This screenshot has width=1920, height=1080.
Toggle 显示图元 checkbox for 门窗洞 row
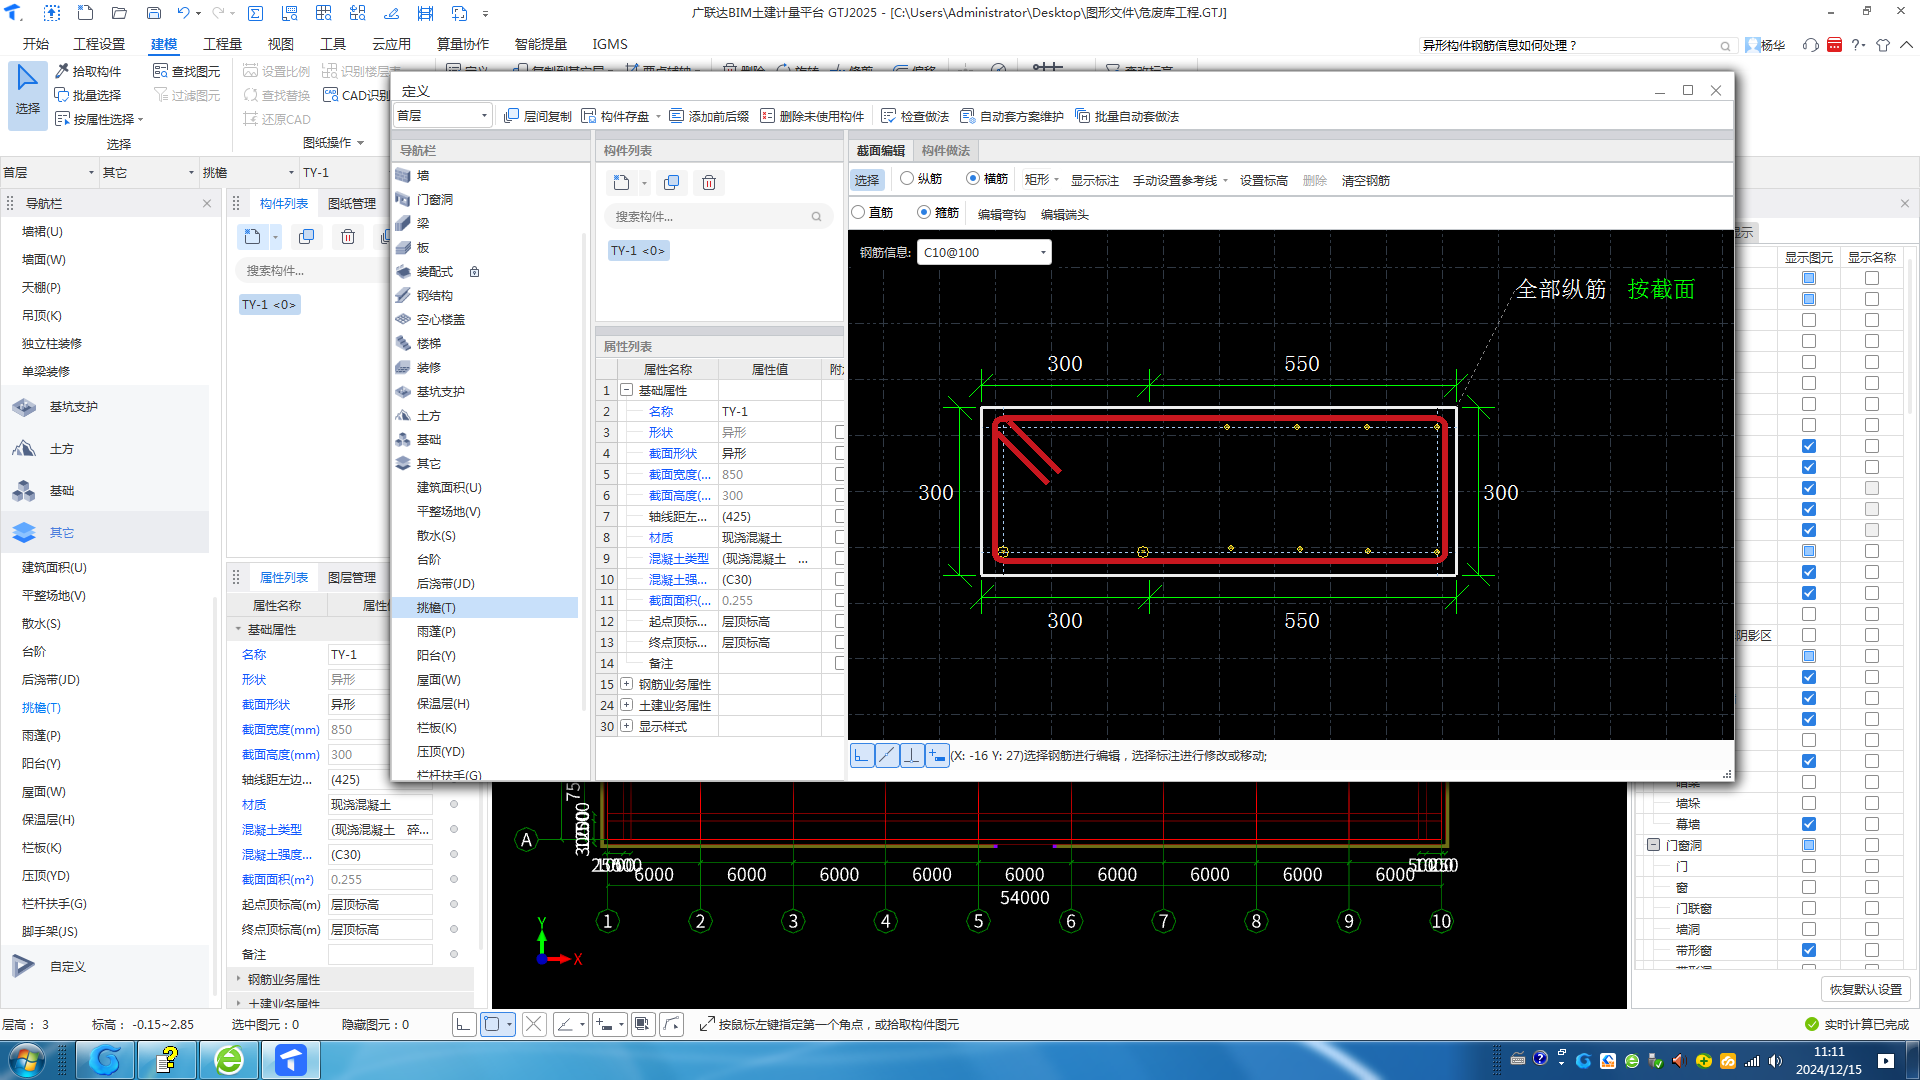1809,845
